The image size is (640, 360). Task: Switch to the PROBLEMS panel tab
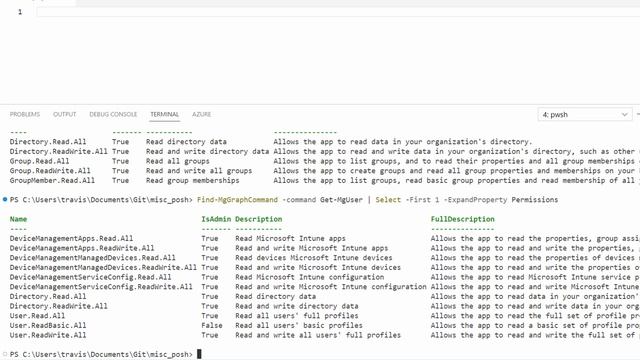25,114
